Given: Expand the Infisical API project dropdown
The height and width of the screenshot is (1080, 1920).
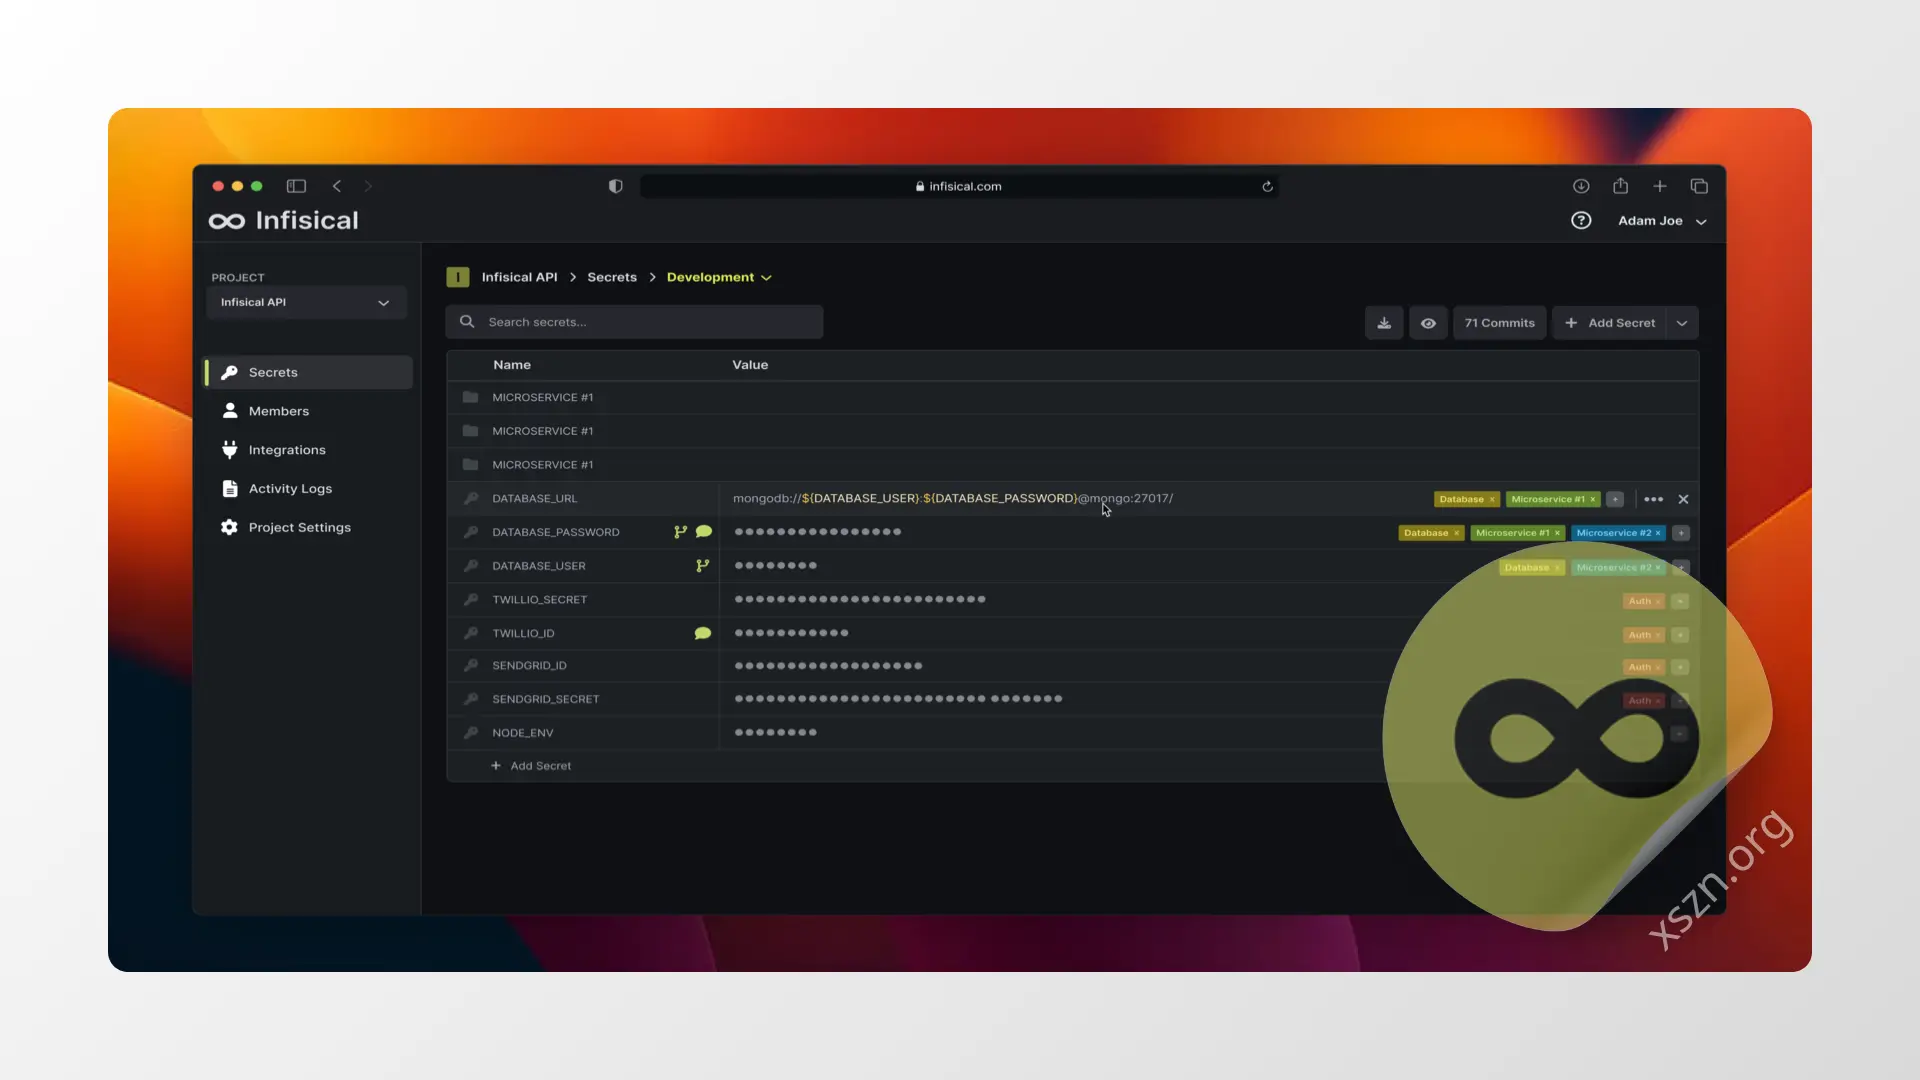Looking at the screenshot, I should point(306,302).
